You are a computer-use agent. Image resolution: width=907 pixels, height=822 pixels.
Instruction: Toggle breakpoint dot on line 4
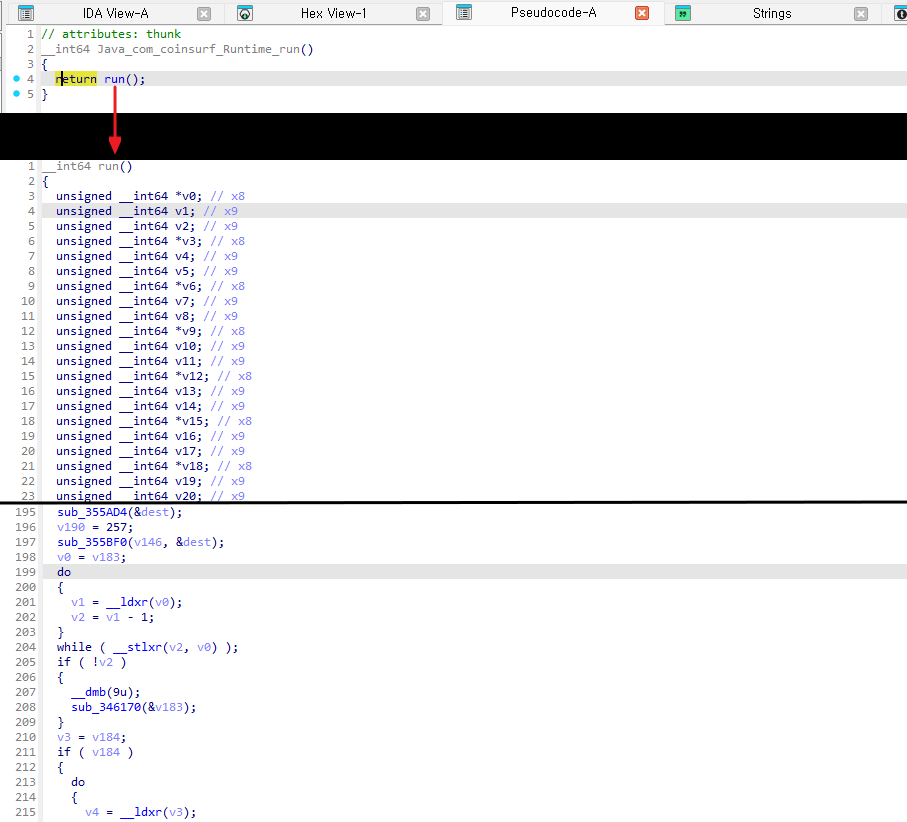click(x=16, y=78)
